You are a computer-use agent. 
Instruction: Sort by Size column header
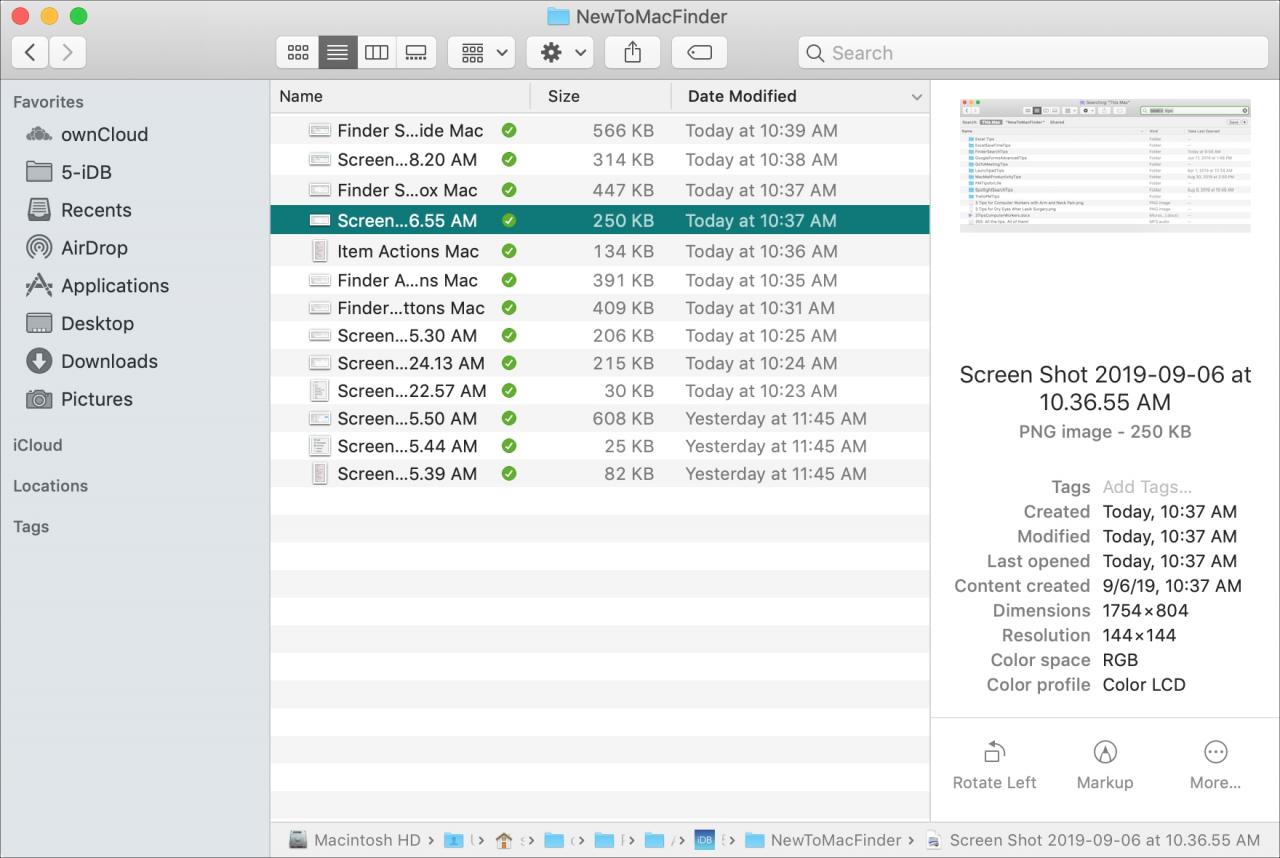point(564,96)
